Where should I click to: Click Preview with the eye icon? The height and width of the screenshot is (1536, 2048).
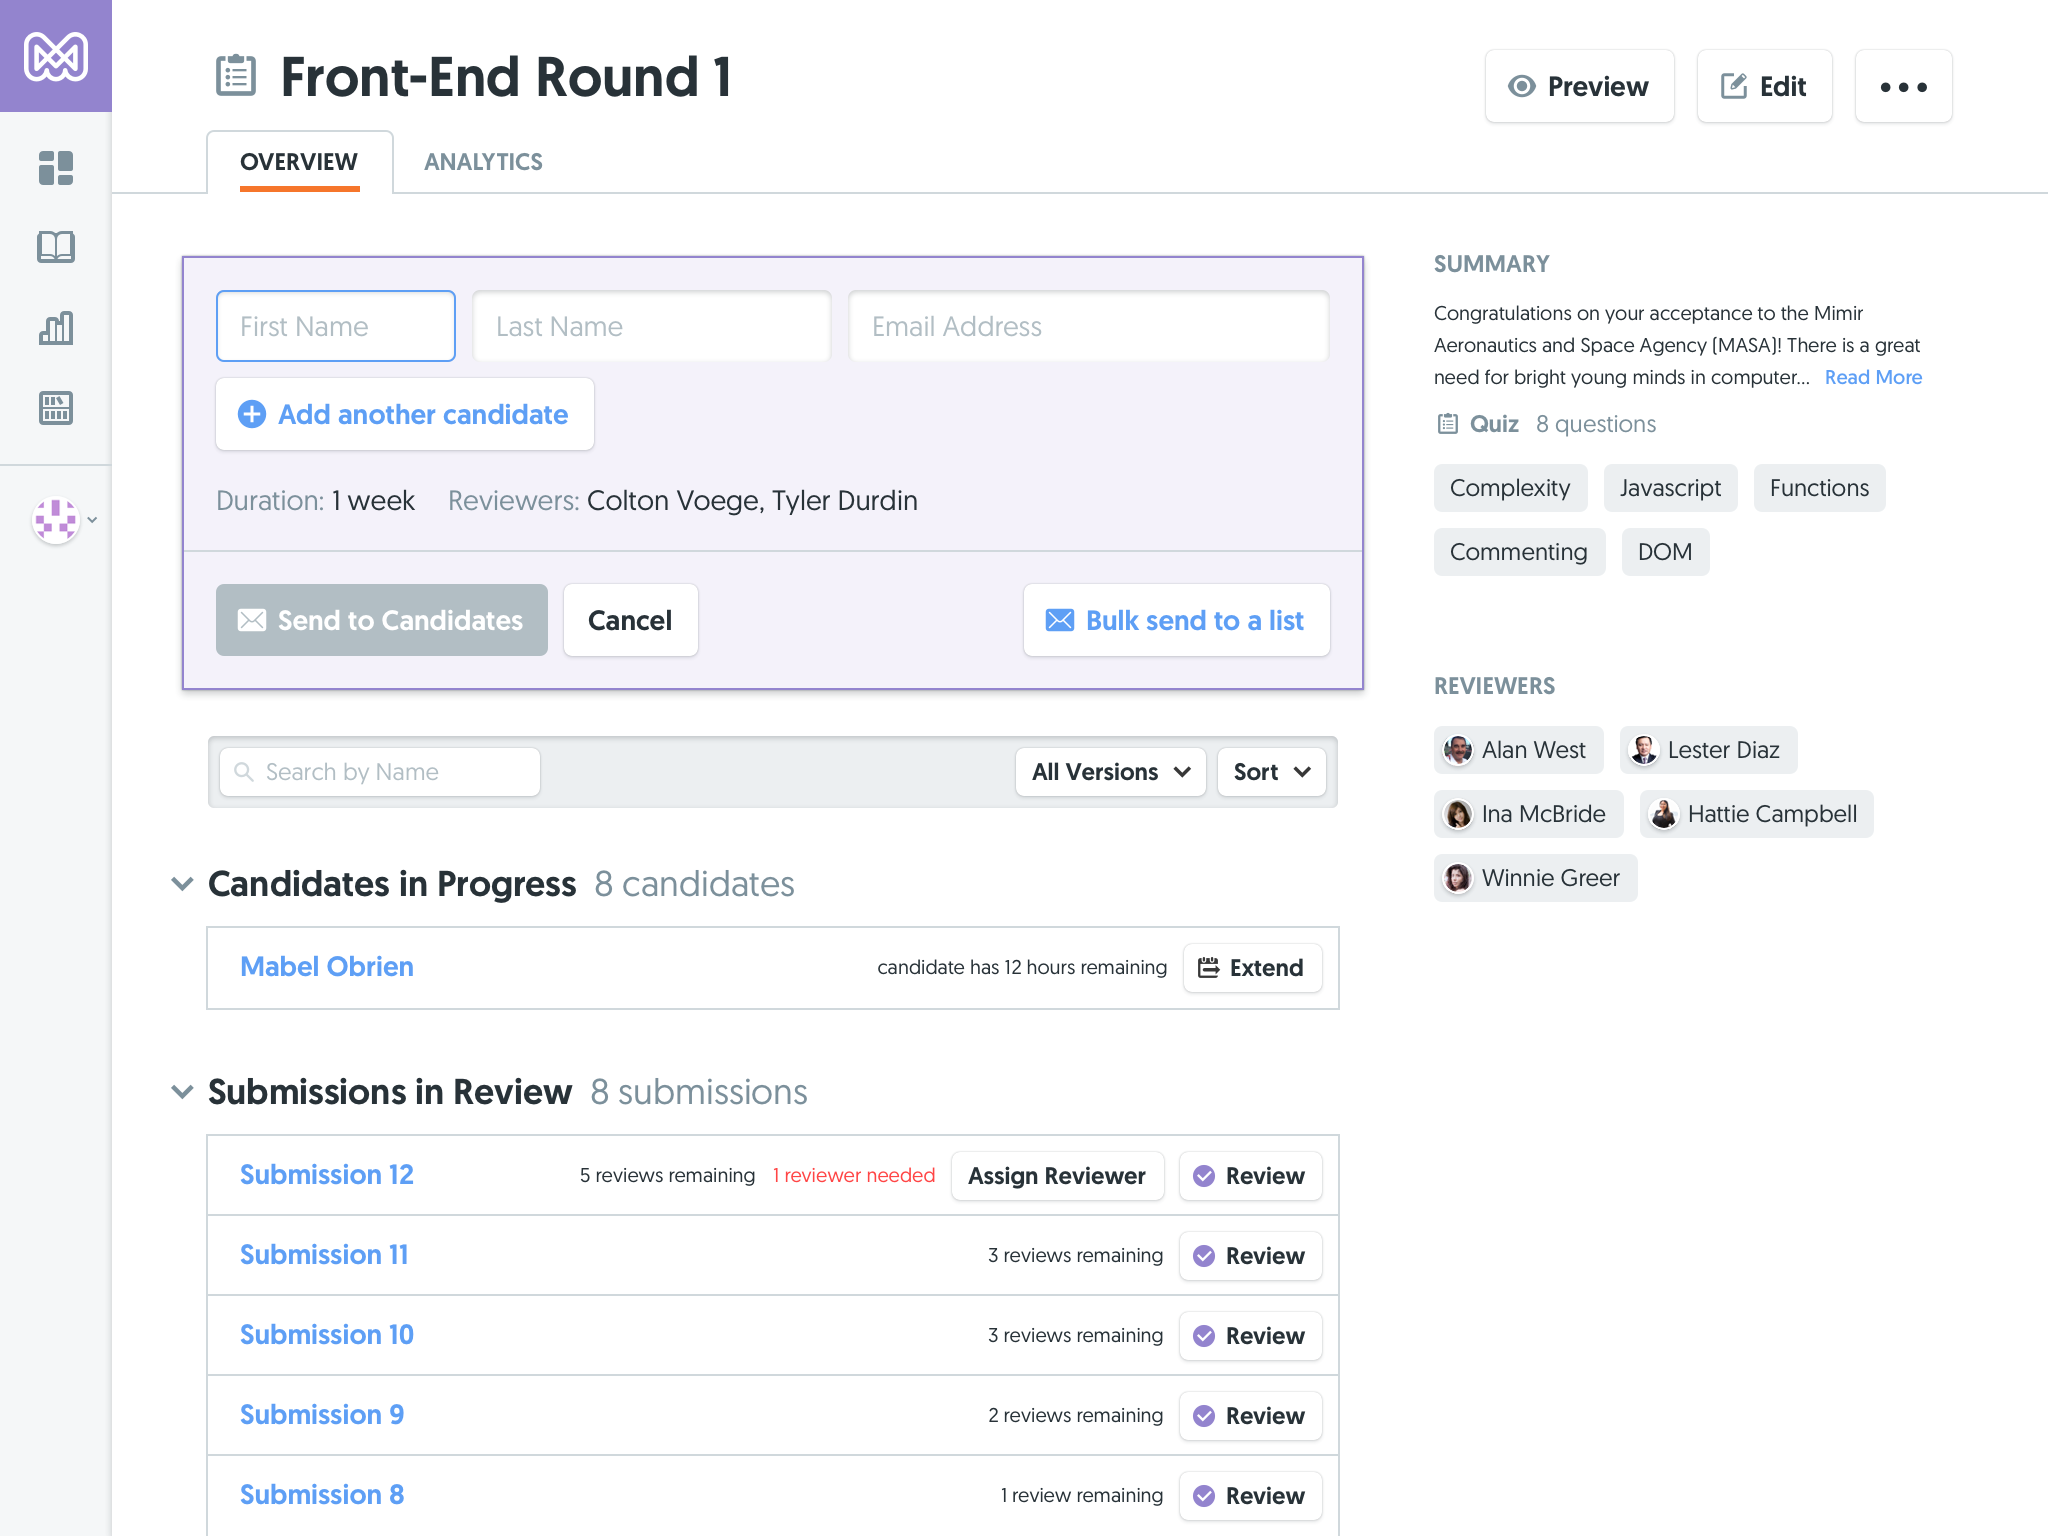(1579, 87)
